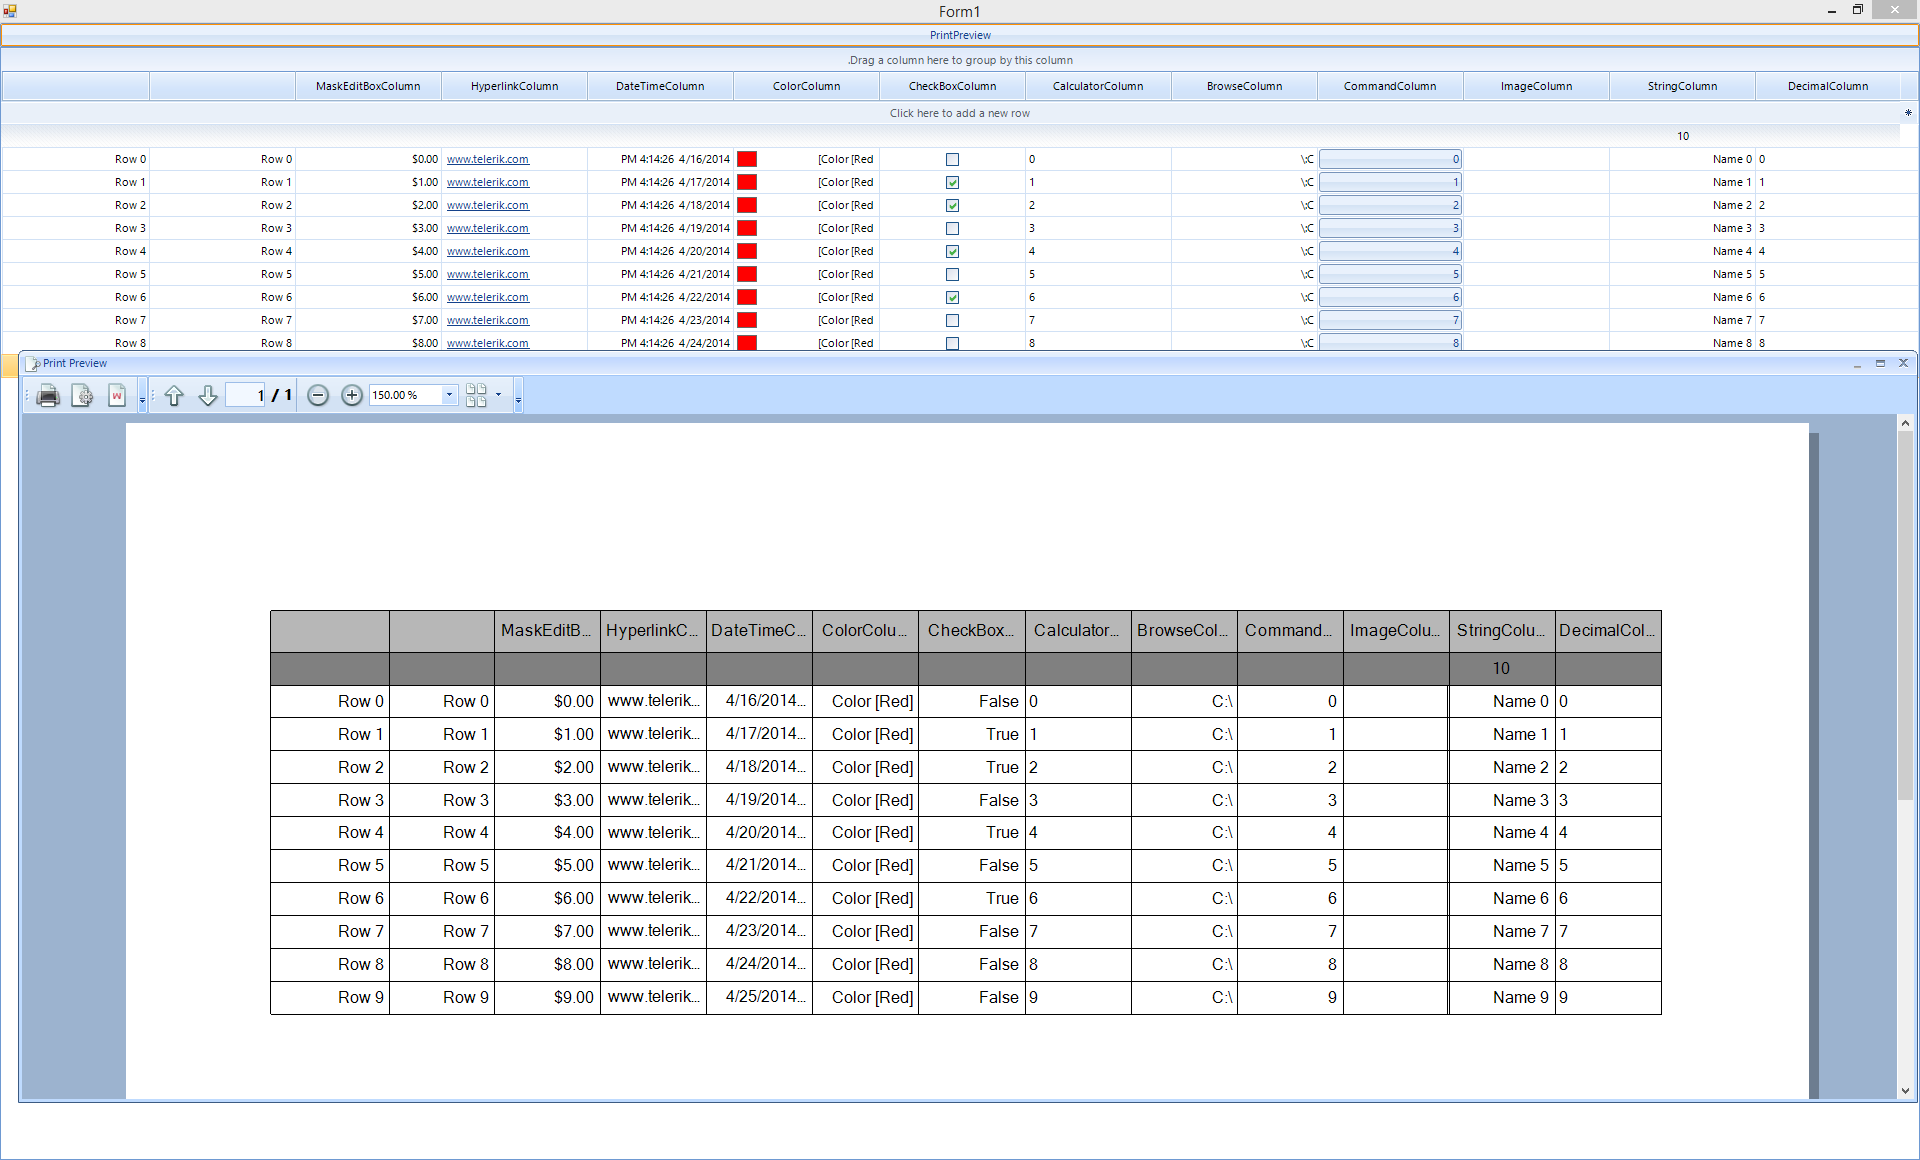The image size is (1920, 1160).
Task: Click the Print icon in preview toolbar
Action: pyautogui.click(x=47, y=396)
